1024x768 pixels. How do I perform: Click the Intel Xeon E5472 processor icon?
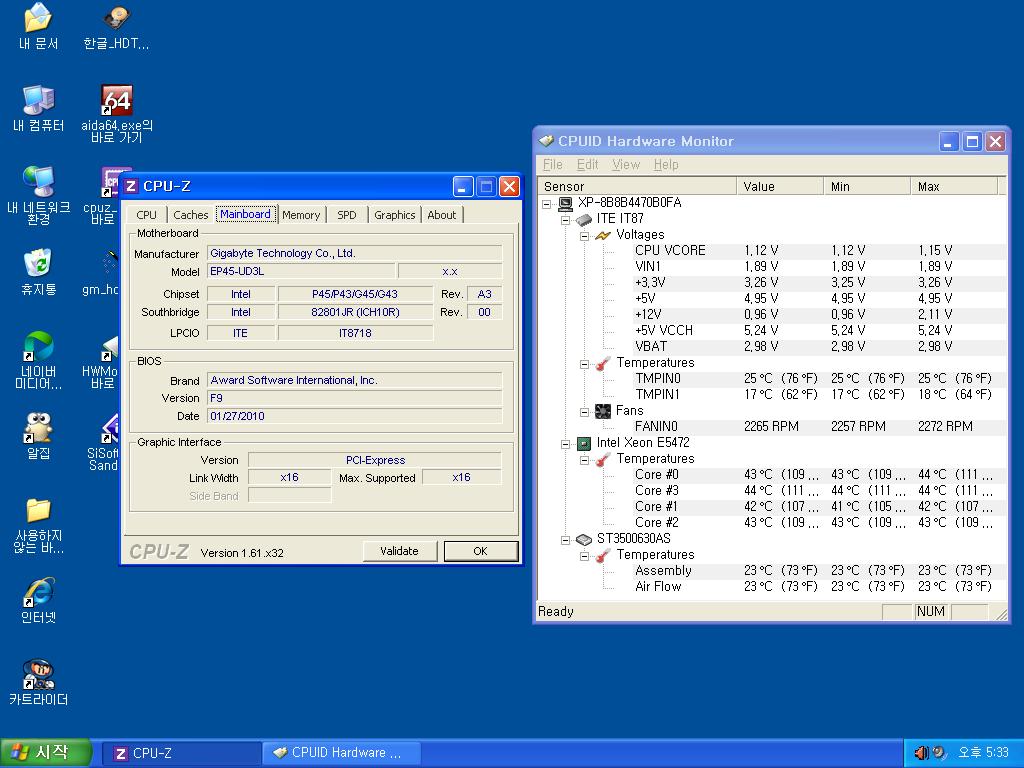point(584,443)
